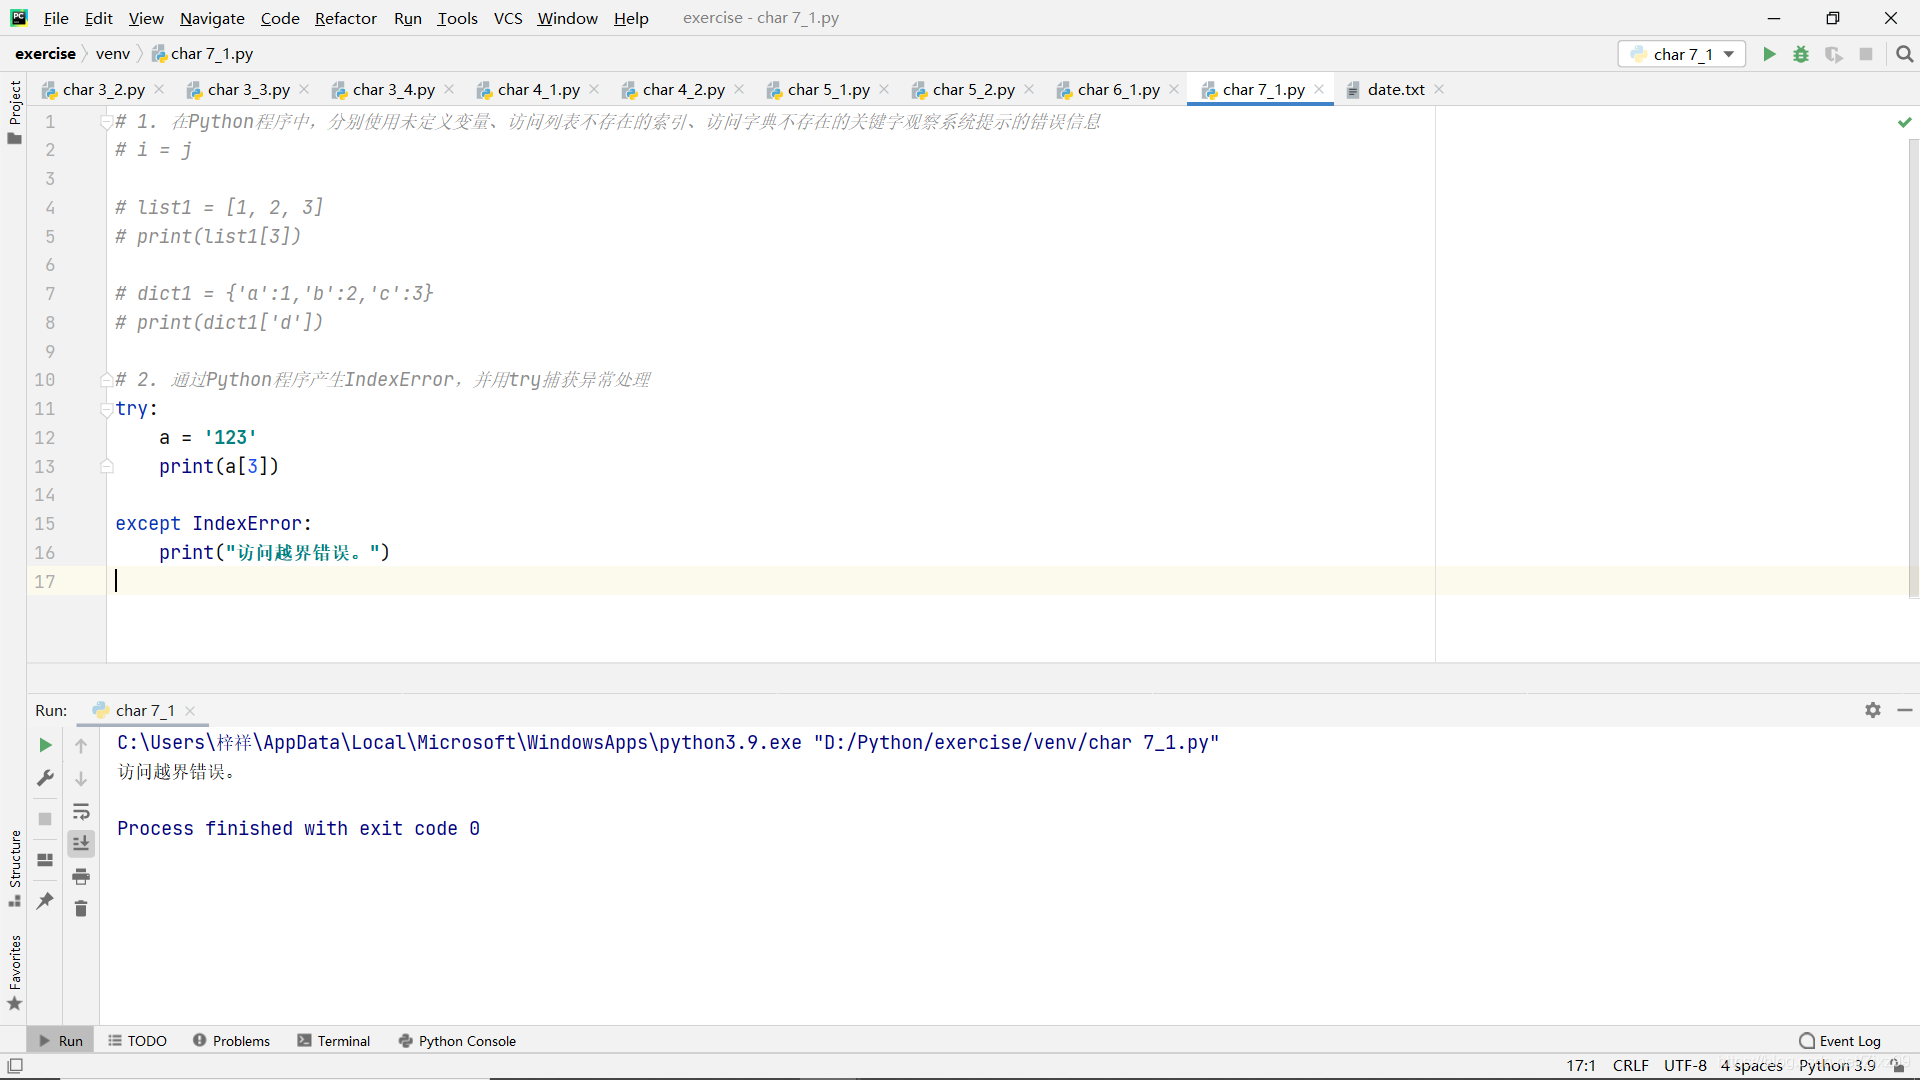Viewport: 1920px width, 1080px height.
Task: Click Run tool window button at bottom
Action: pos(61,1041)
